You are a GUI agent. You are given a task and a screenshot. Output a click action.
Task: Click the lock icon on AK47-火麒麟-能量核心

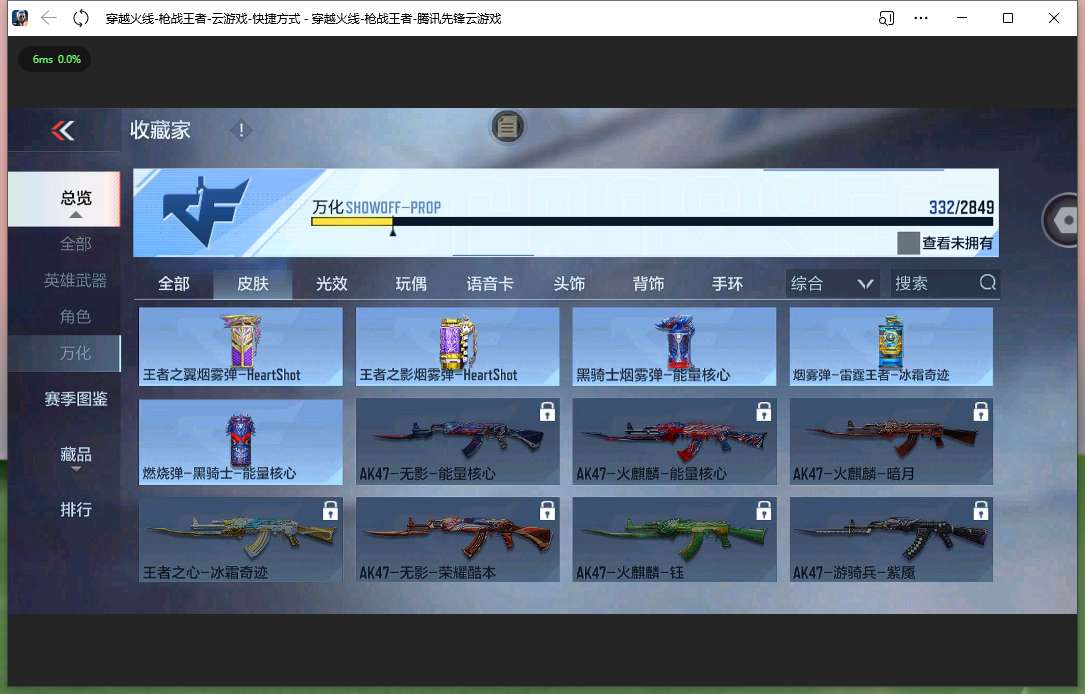click(x=764, y=412)
